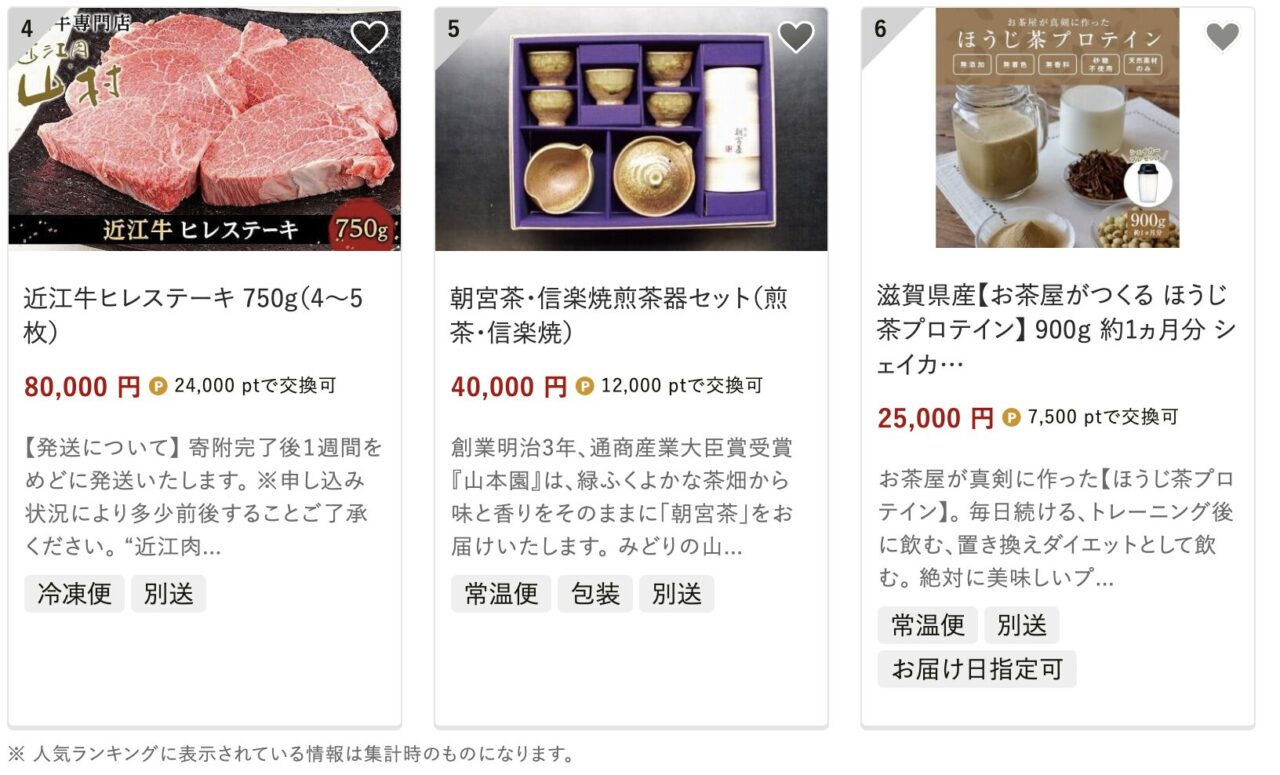Click point coin icon beside 12,000 pt

point(585,386)
